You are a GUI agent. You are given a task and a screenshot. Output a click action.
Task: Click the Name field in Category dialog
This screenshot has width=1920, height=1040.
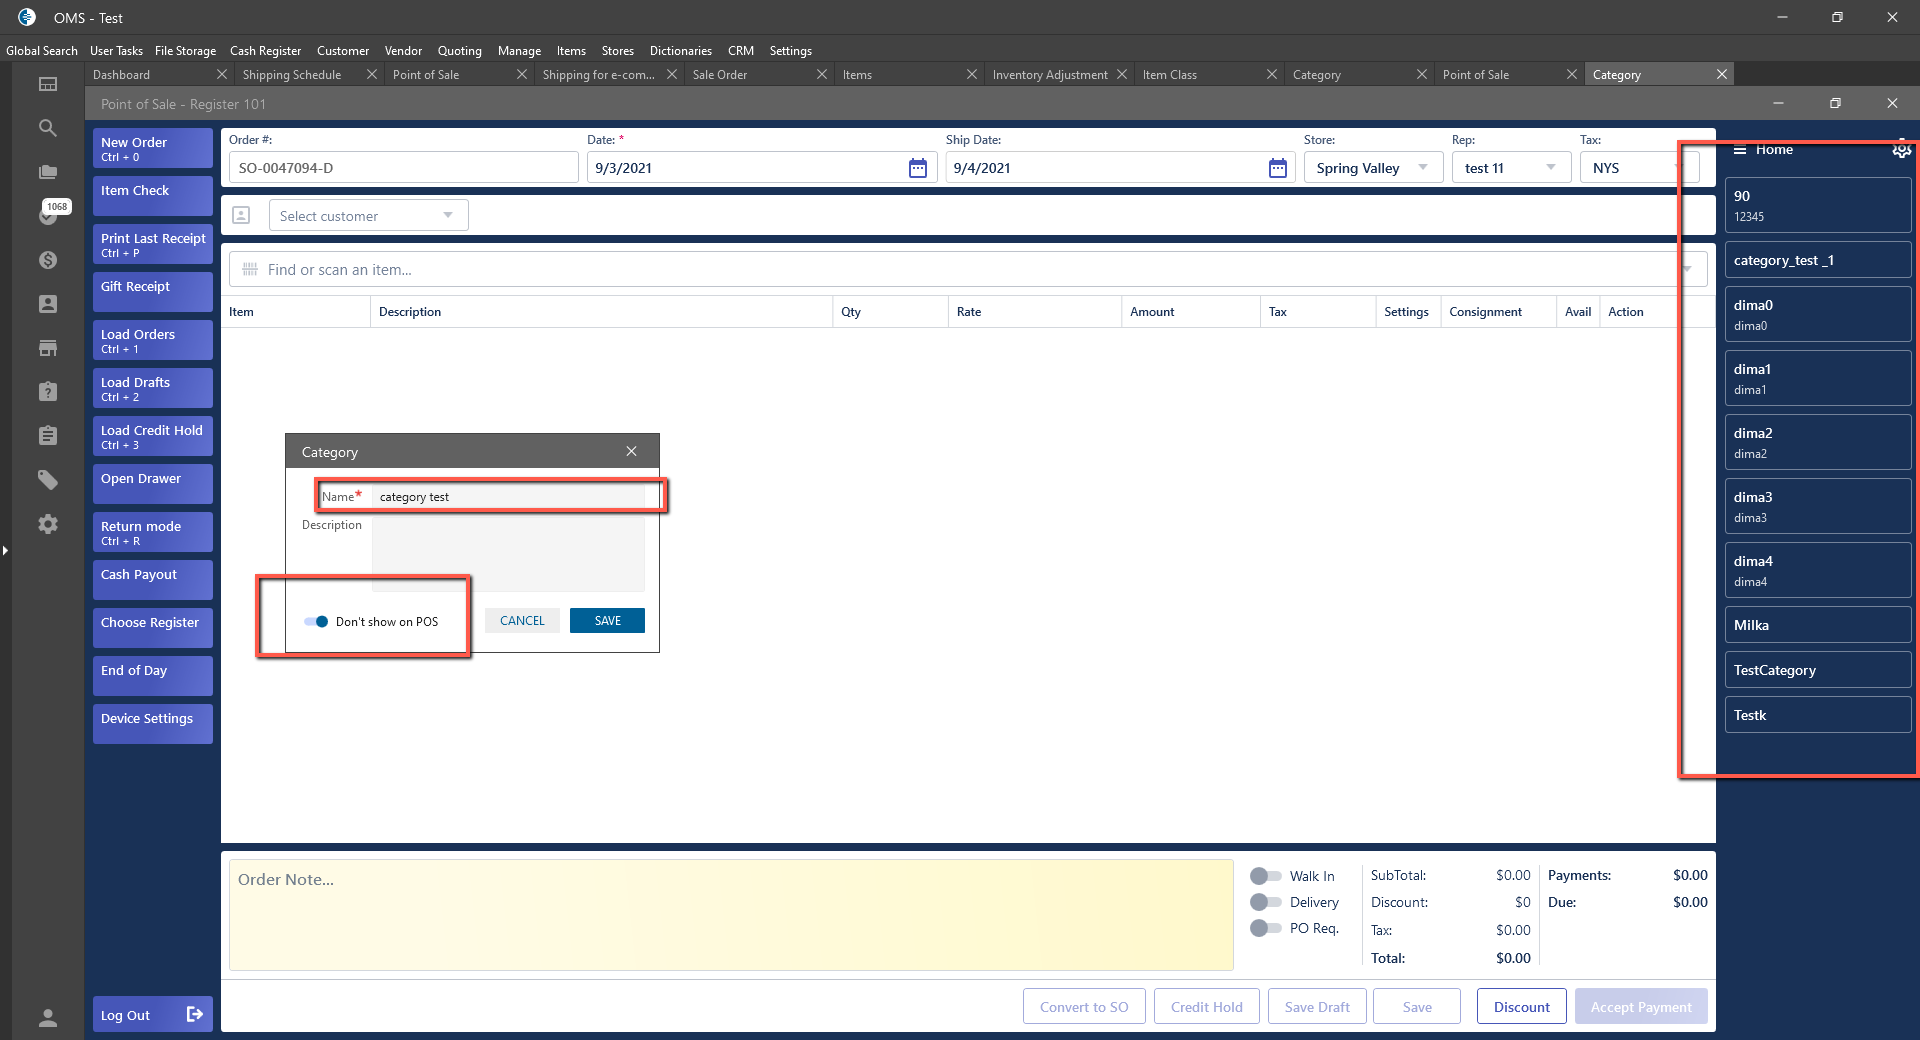pos(508,497)
